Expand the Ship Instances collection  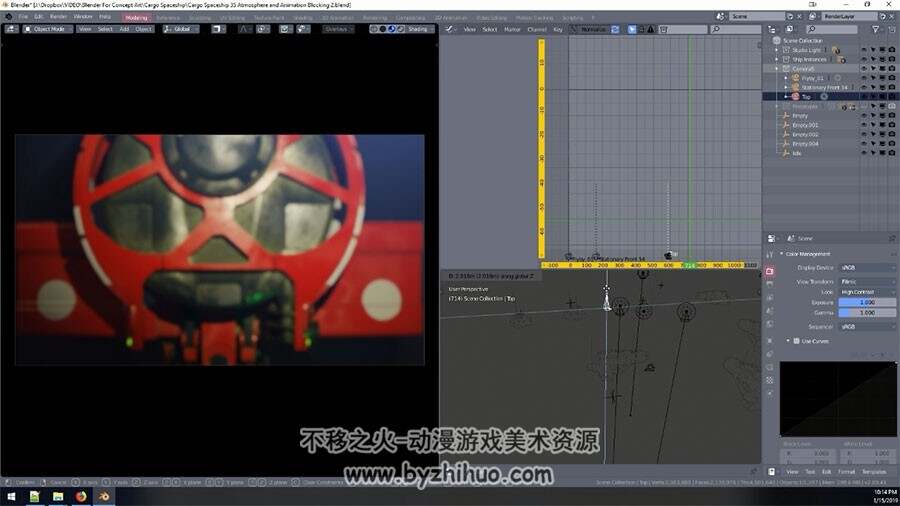[777, 59]
